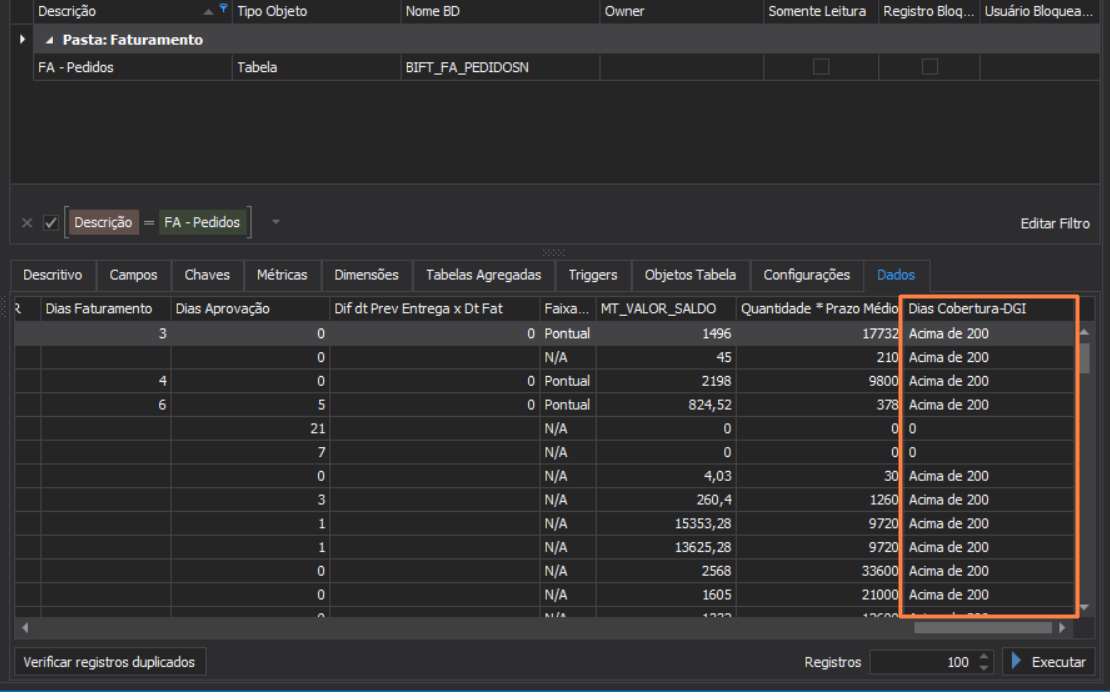Switch to the Métricas tab
Image resolution: width=1110 pixels, height=692 pixels.
pos(282,275)
